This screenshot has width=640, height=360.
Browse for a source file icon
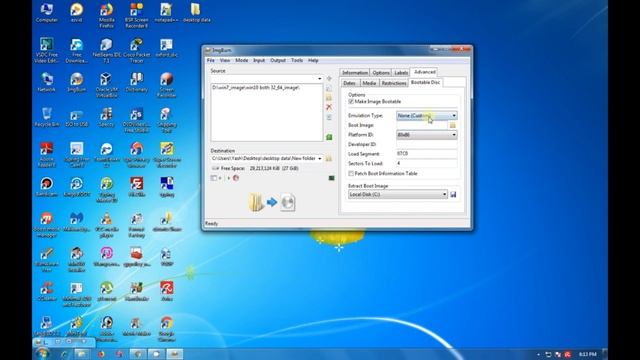click(329, 88)
